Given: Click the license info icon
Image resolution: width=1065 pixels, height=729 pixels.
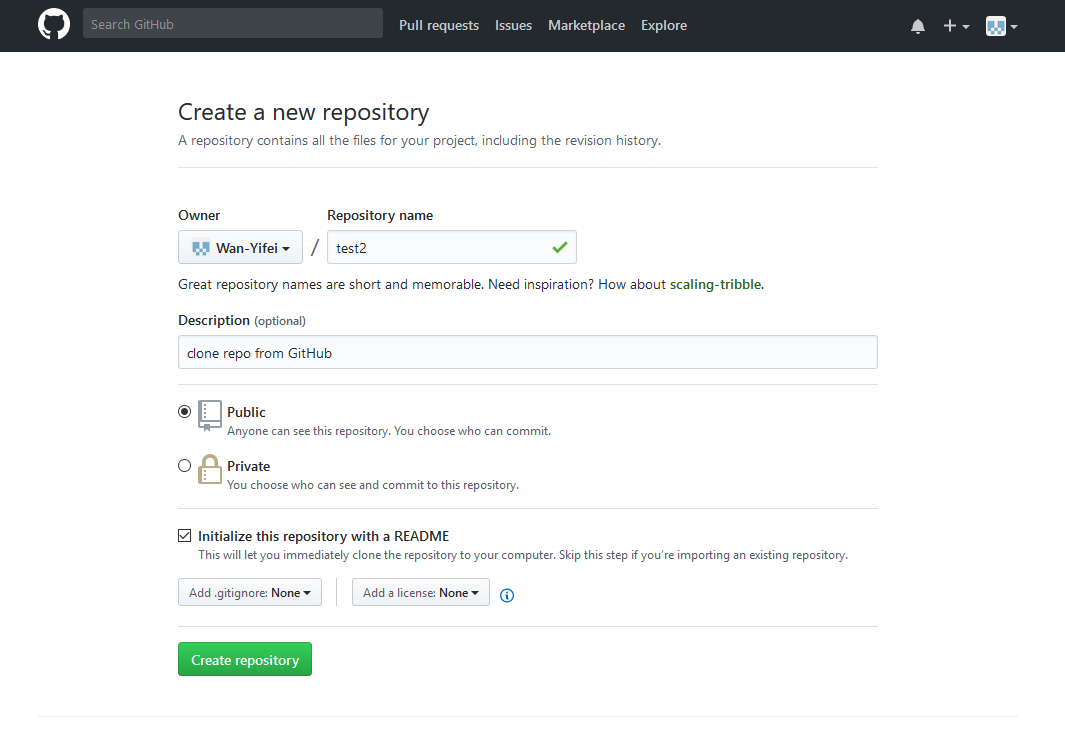Looking at the screenshot, I should click(507, 595).
